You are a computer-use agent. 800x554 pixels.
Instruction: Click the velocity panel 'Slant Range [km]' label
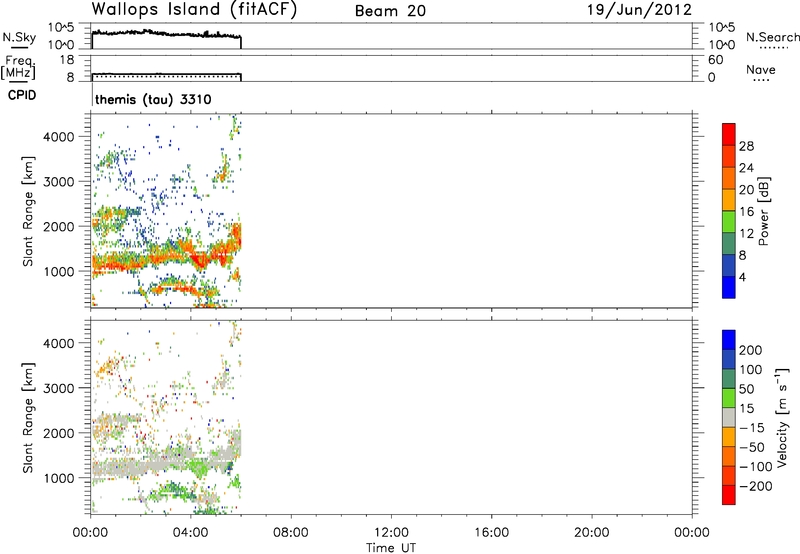pos(28,418)
